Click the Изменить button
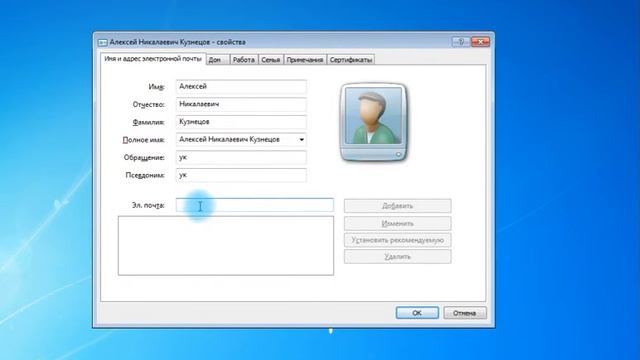640x360 pixels. click(x=398, y=224)
